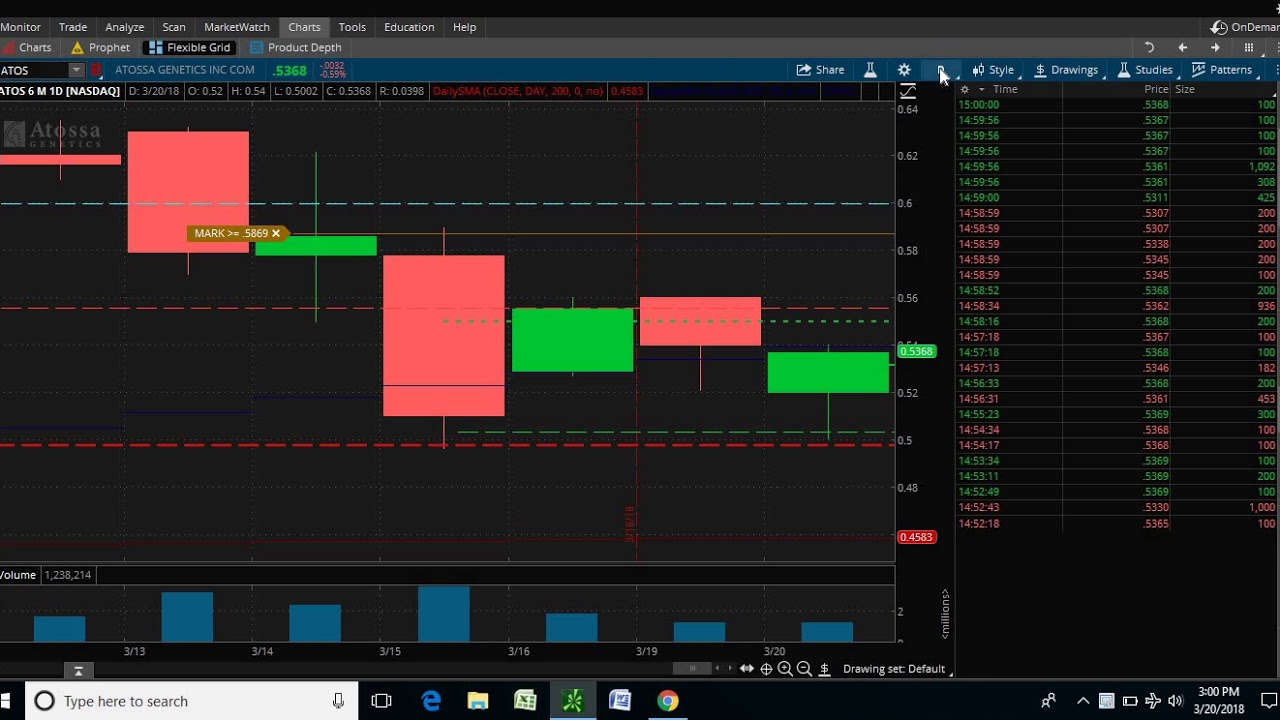This screenshot has height=720, width=1280.
Task: Go to previous chart with left arrow
Action: pyautogui.click(x=1182, y=47)
